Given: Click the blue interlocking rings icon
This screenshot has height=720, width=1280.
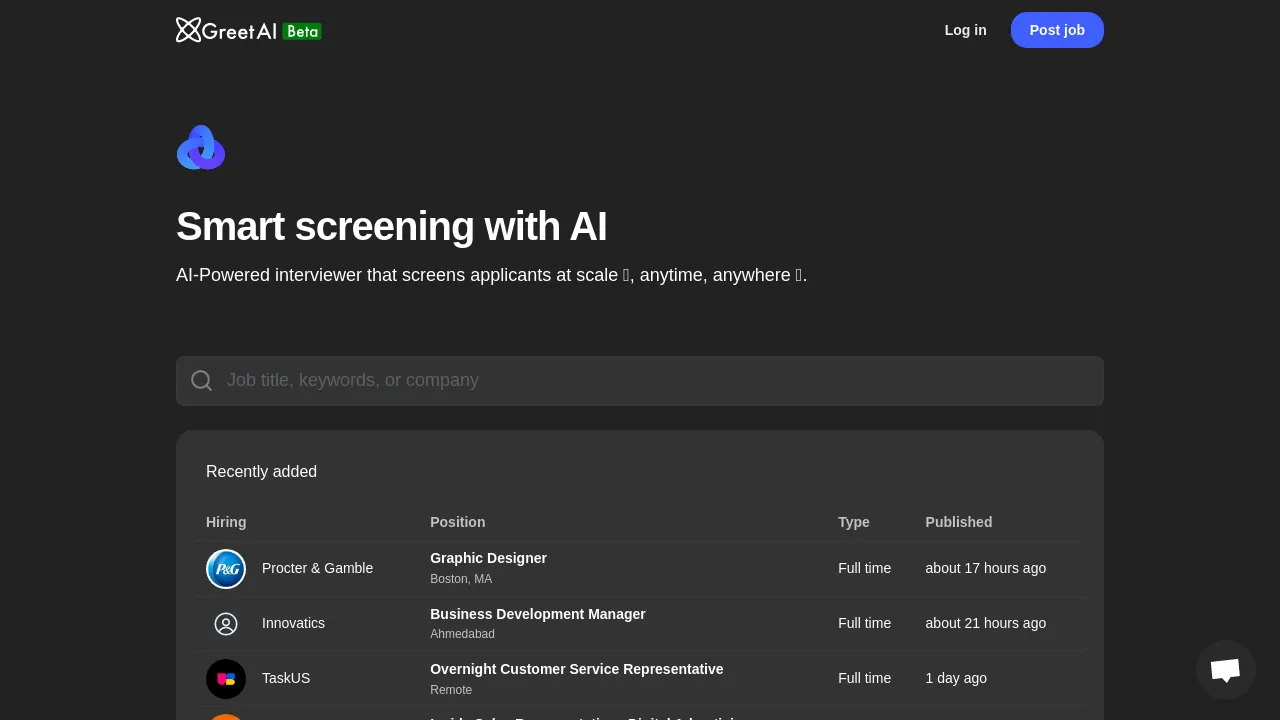Looking at the screenshot, I should pyautogui.click(x=201, y=148).
